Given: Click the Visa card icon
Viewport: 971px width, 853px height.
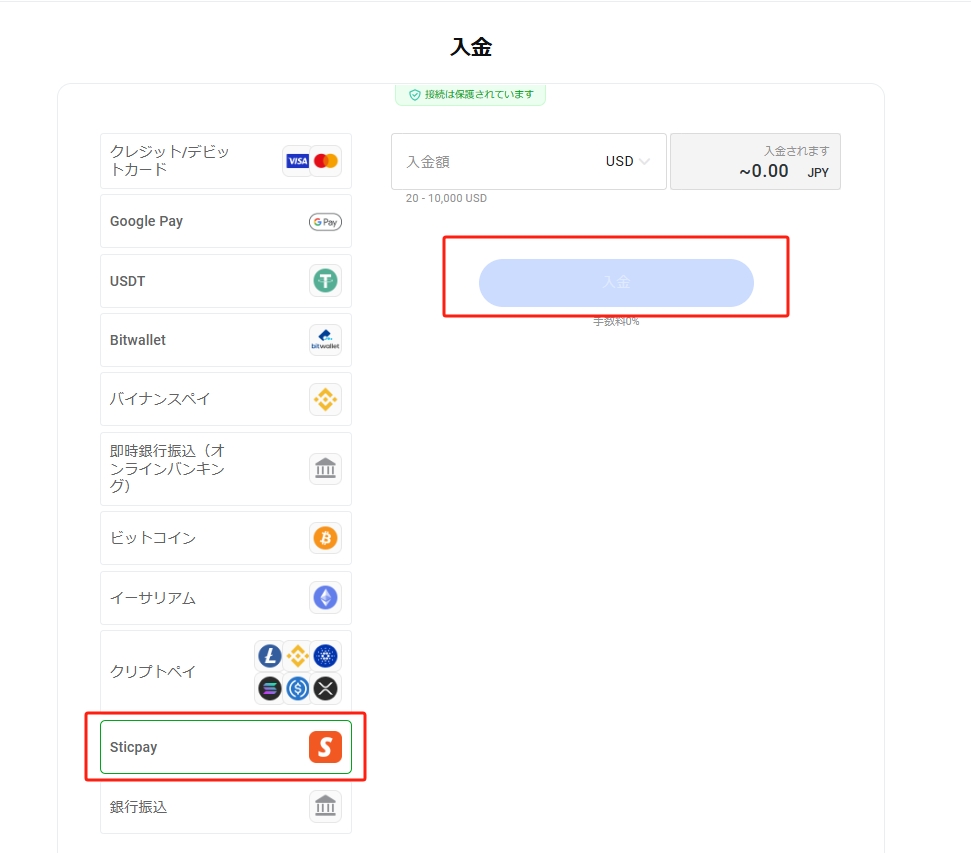Looking at the screenshot, I should [x=297, y=161].
